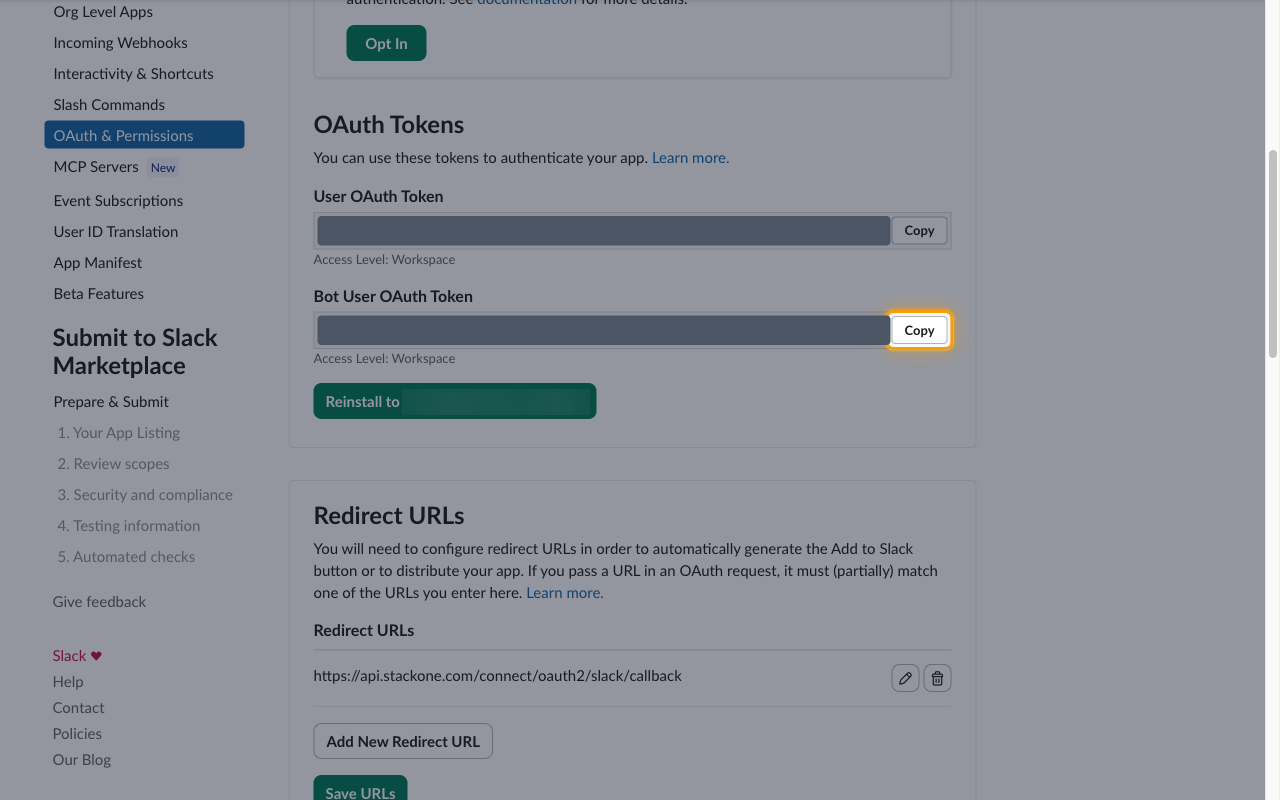This screenshot has width=1280, height=800.
Task: Open Slash Commands page
Action: click(109, 104)
